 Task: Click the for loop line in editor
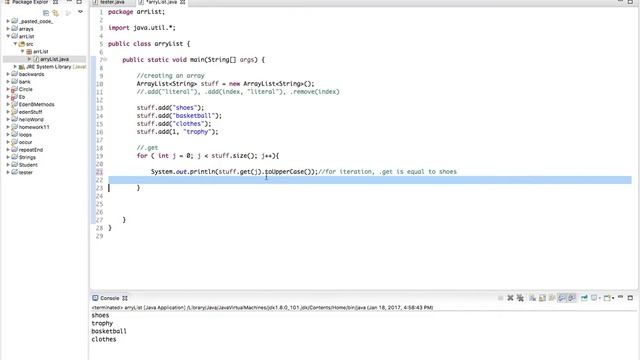pyautogui.click(x=208, y=156)
